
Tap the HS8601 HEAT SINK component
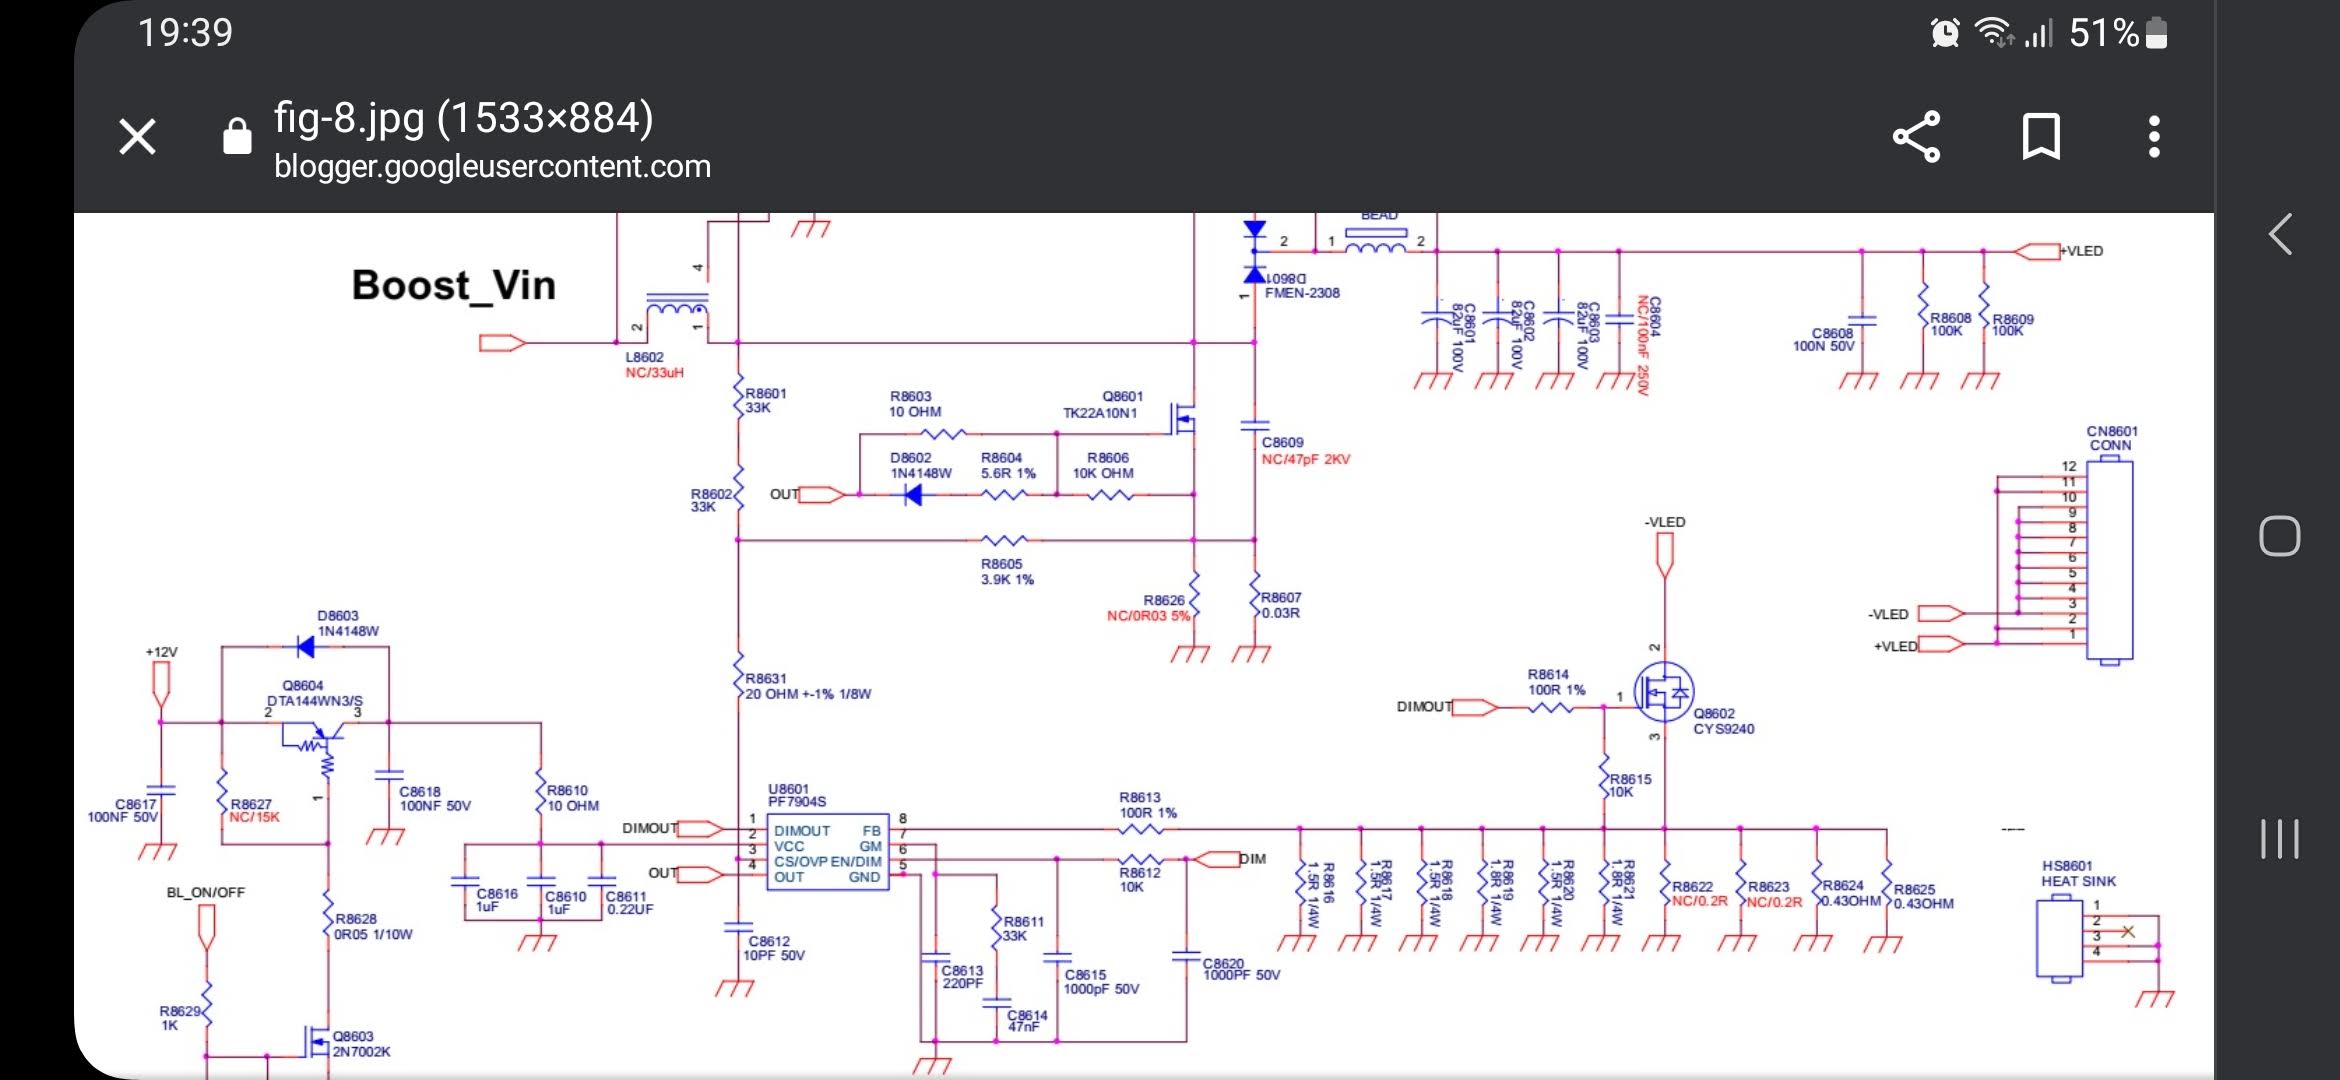pyautogui.click(x=2060, y=938)
